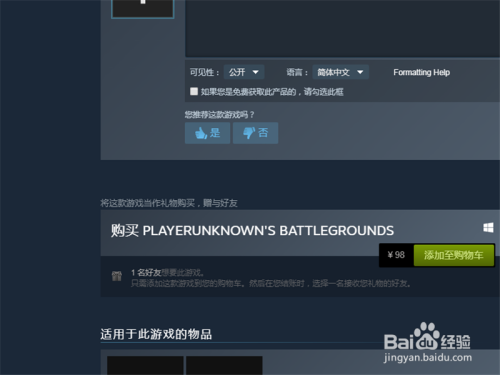This screenshot has width=500, height=375.
Task: Open the 可见性 公开 dropdown
Action: coord(244,72)
